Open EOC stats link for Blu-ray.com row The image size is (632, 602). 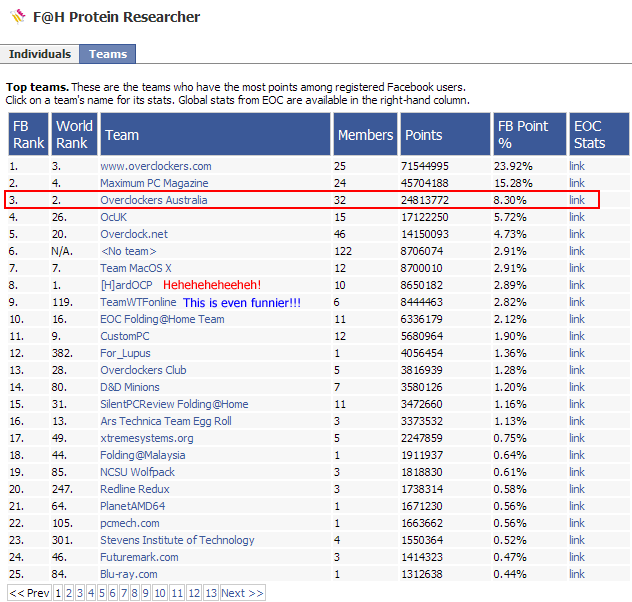coord(577,574)
